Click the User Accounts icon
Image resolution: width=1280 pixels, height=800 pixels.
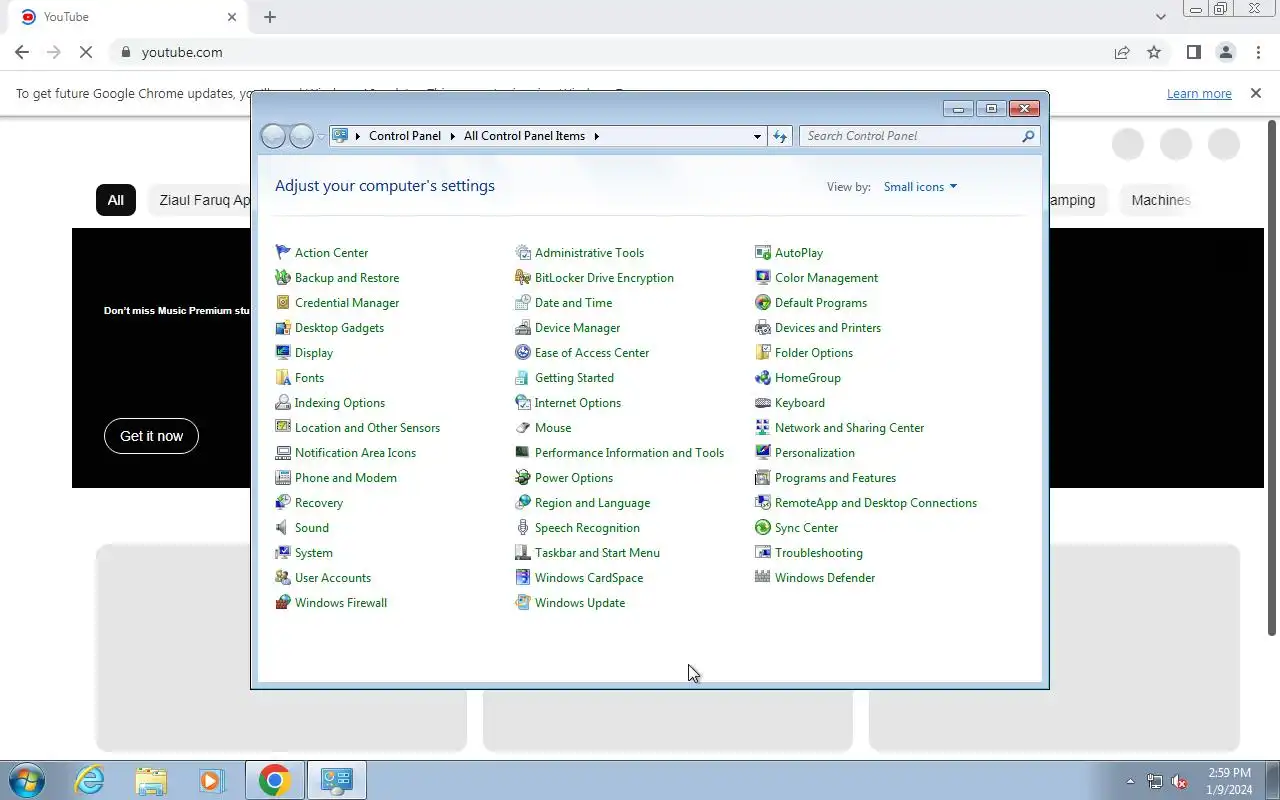pos(283,578)
